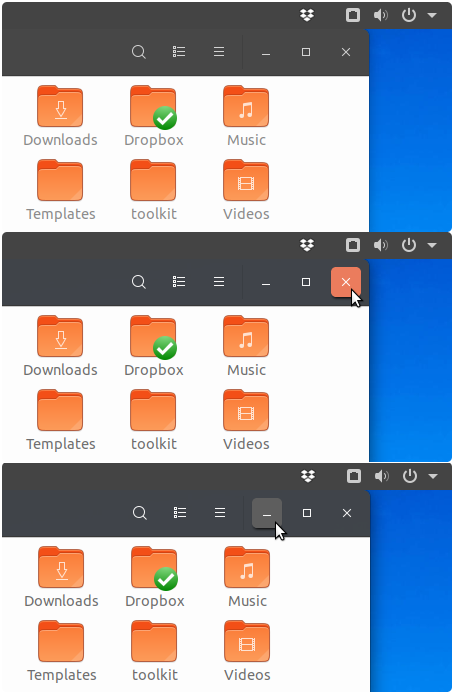Screen dimensions: 452x692
Task: Open toolkit folder in window with red close button
Action: [153, 411]
